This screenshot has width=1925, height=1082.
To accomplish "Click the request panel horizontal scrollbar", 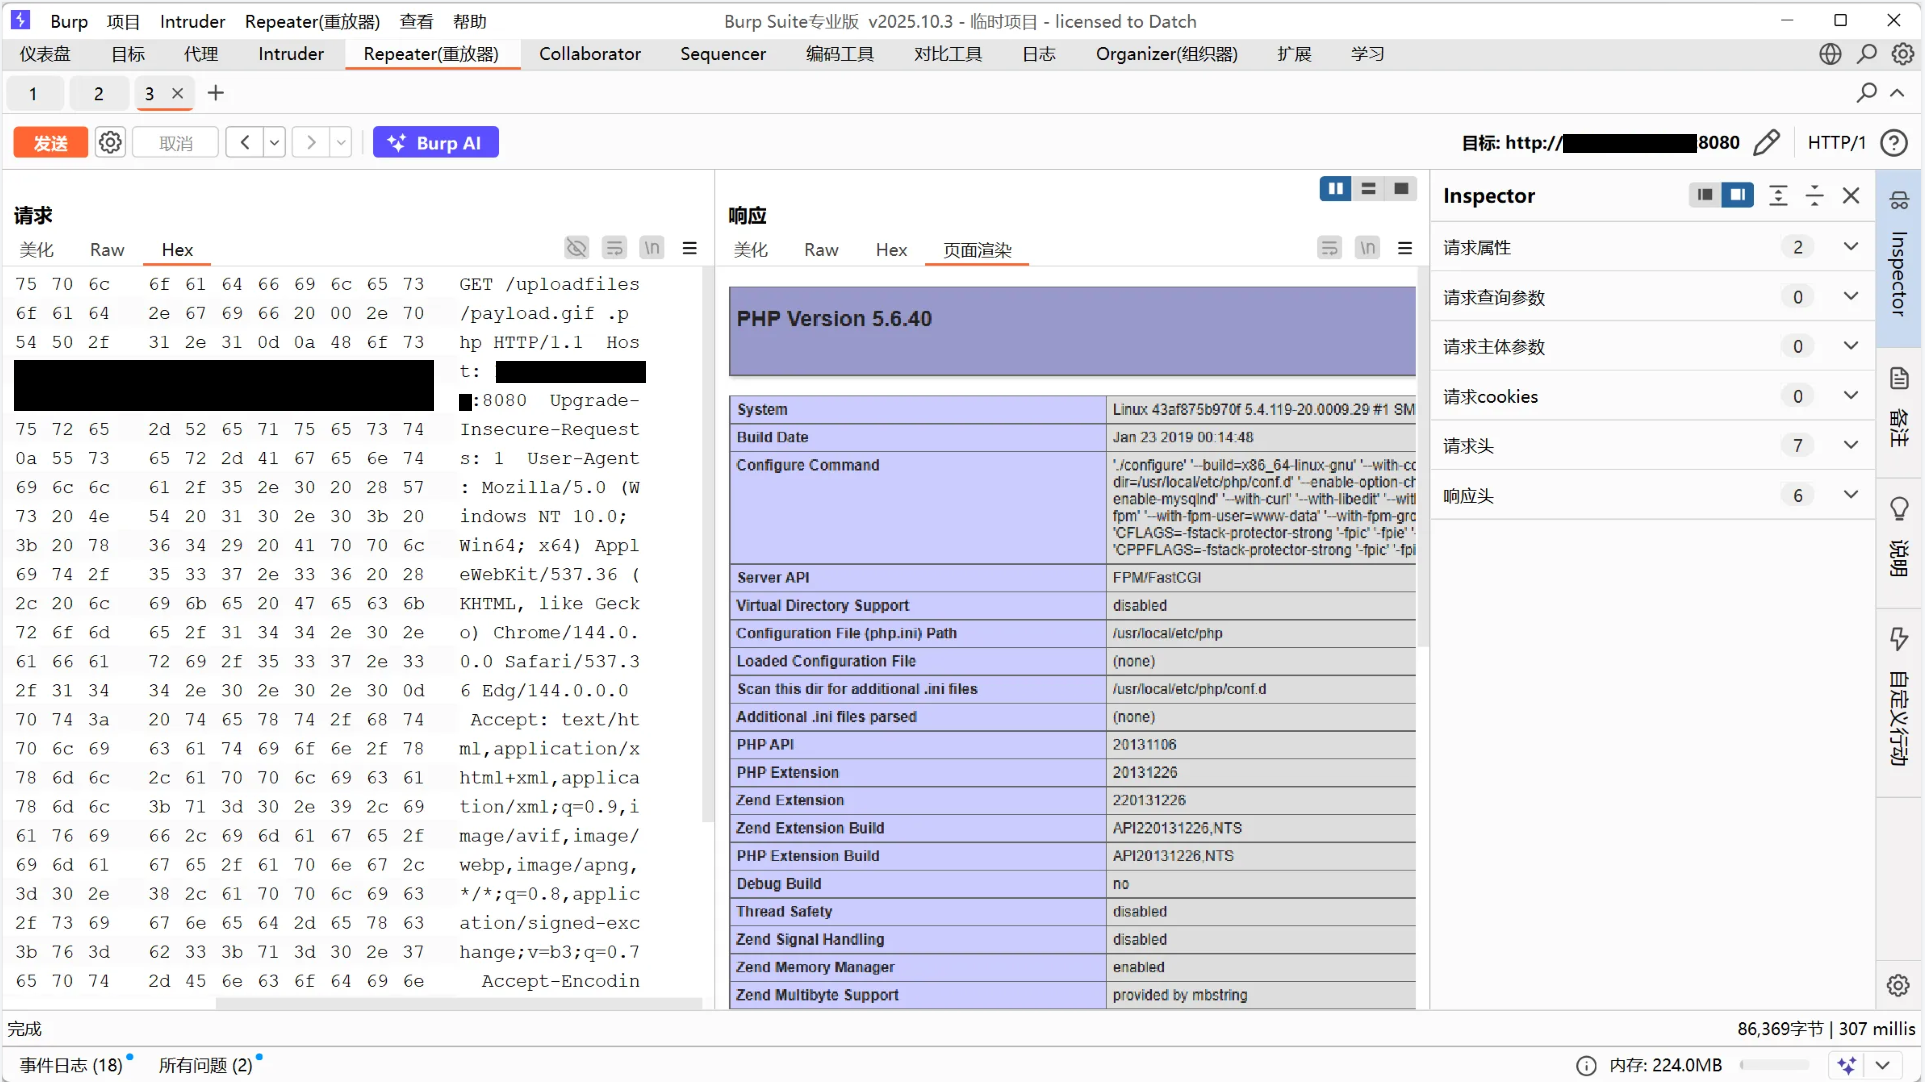I will click(459, 1003).
